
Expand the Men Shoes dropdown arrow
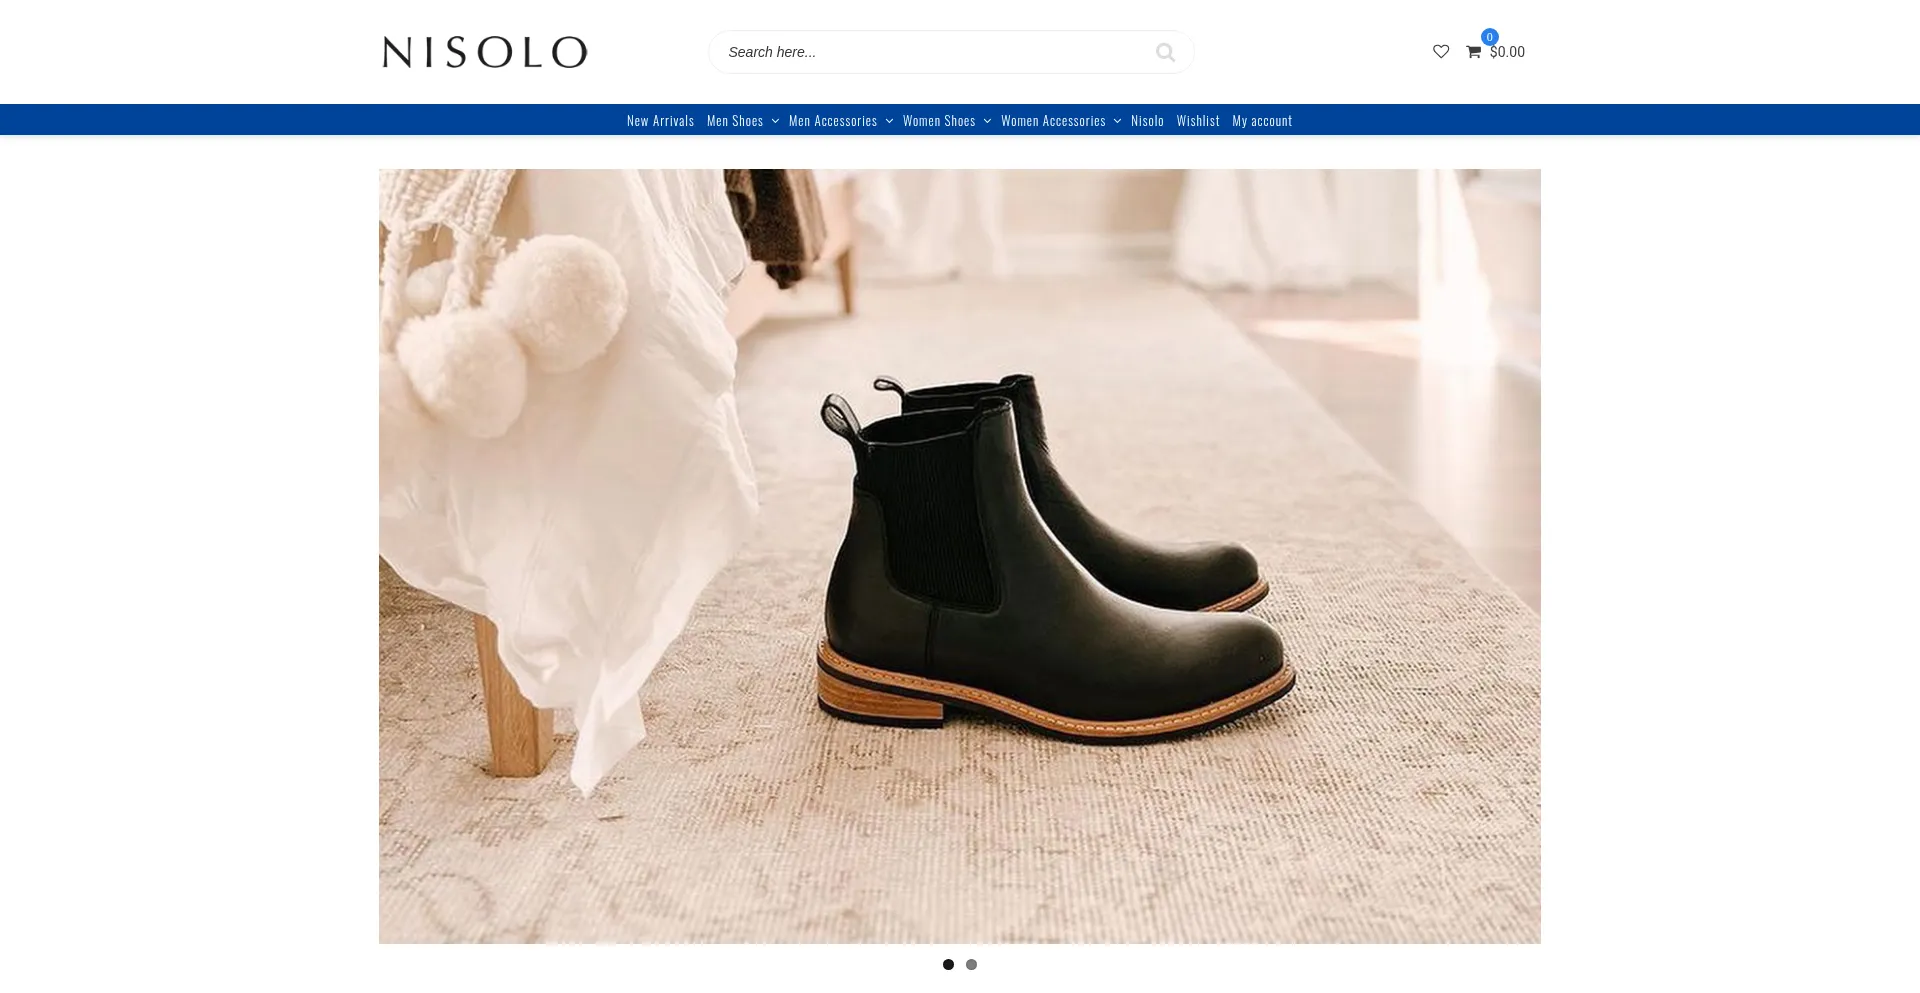click(x=775, y=121)
